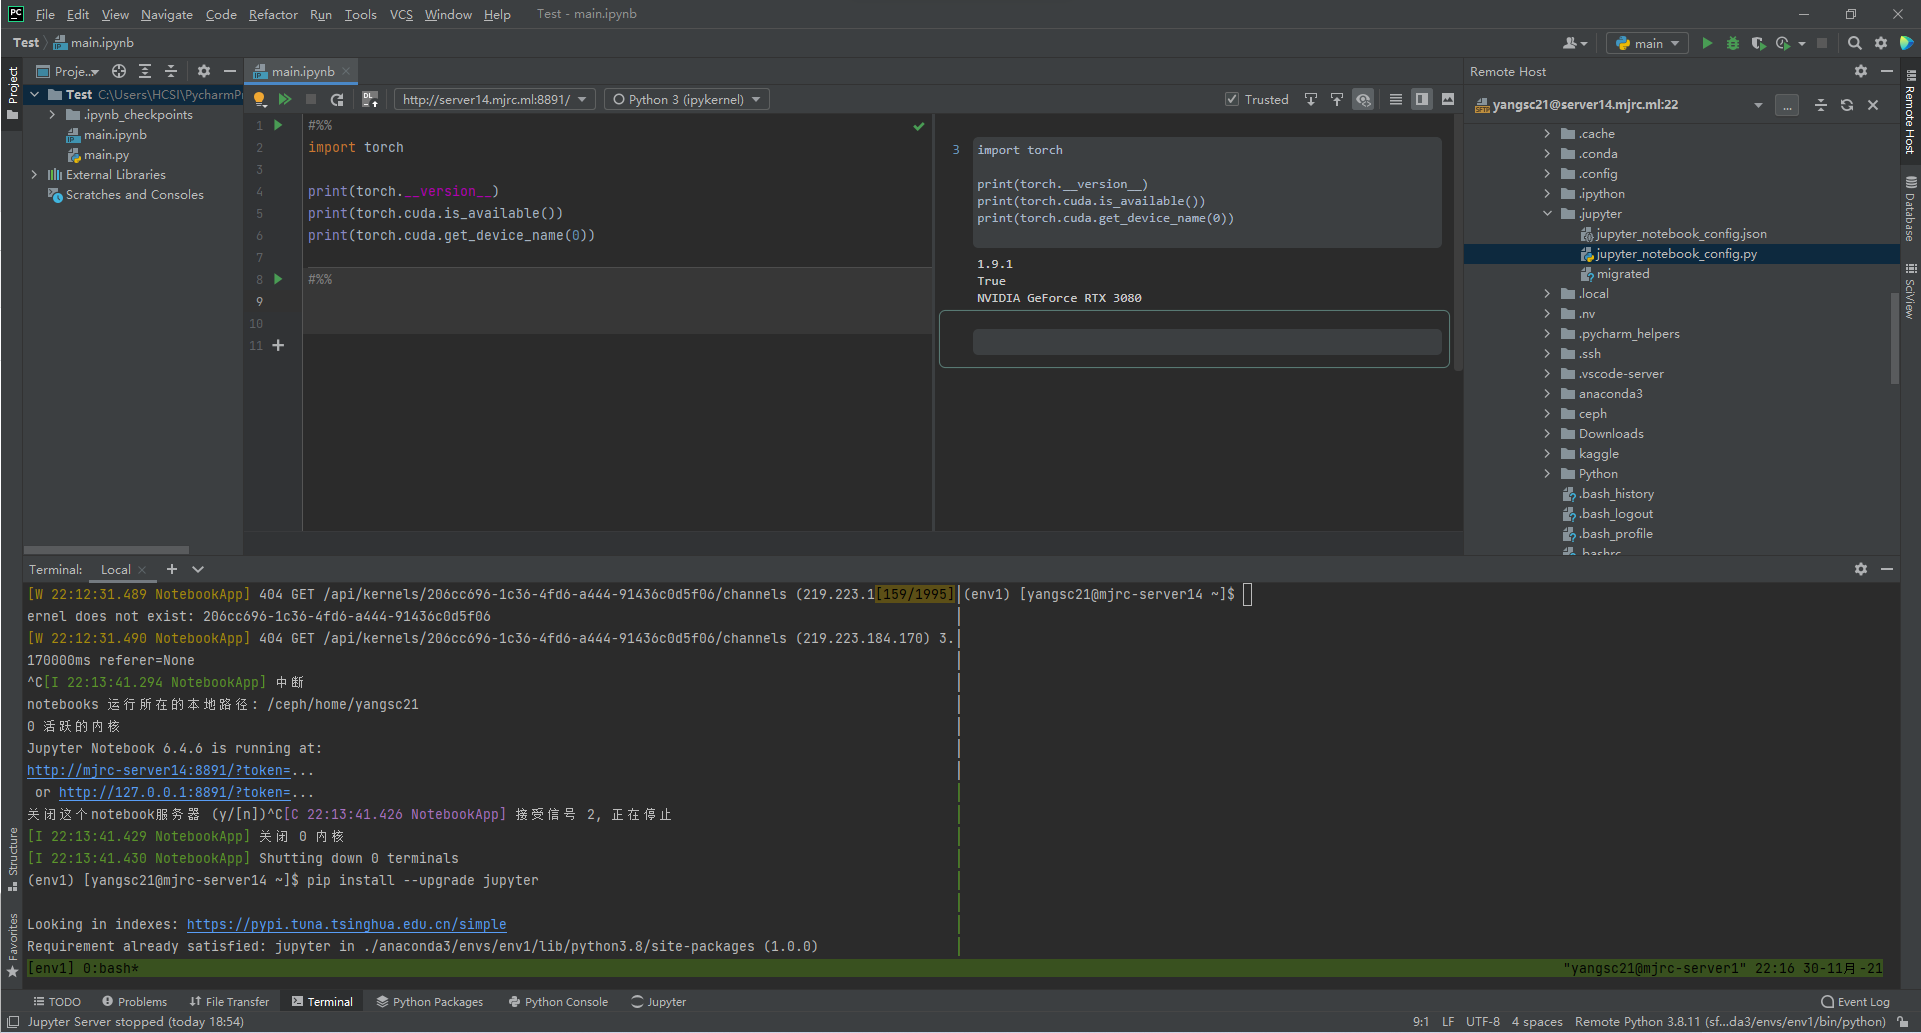The height and width of the screenshot is (1033, 1921).
Task: Open Search Everywhere magnifier icon
Action: click(1855, 43)
